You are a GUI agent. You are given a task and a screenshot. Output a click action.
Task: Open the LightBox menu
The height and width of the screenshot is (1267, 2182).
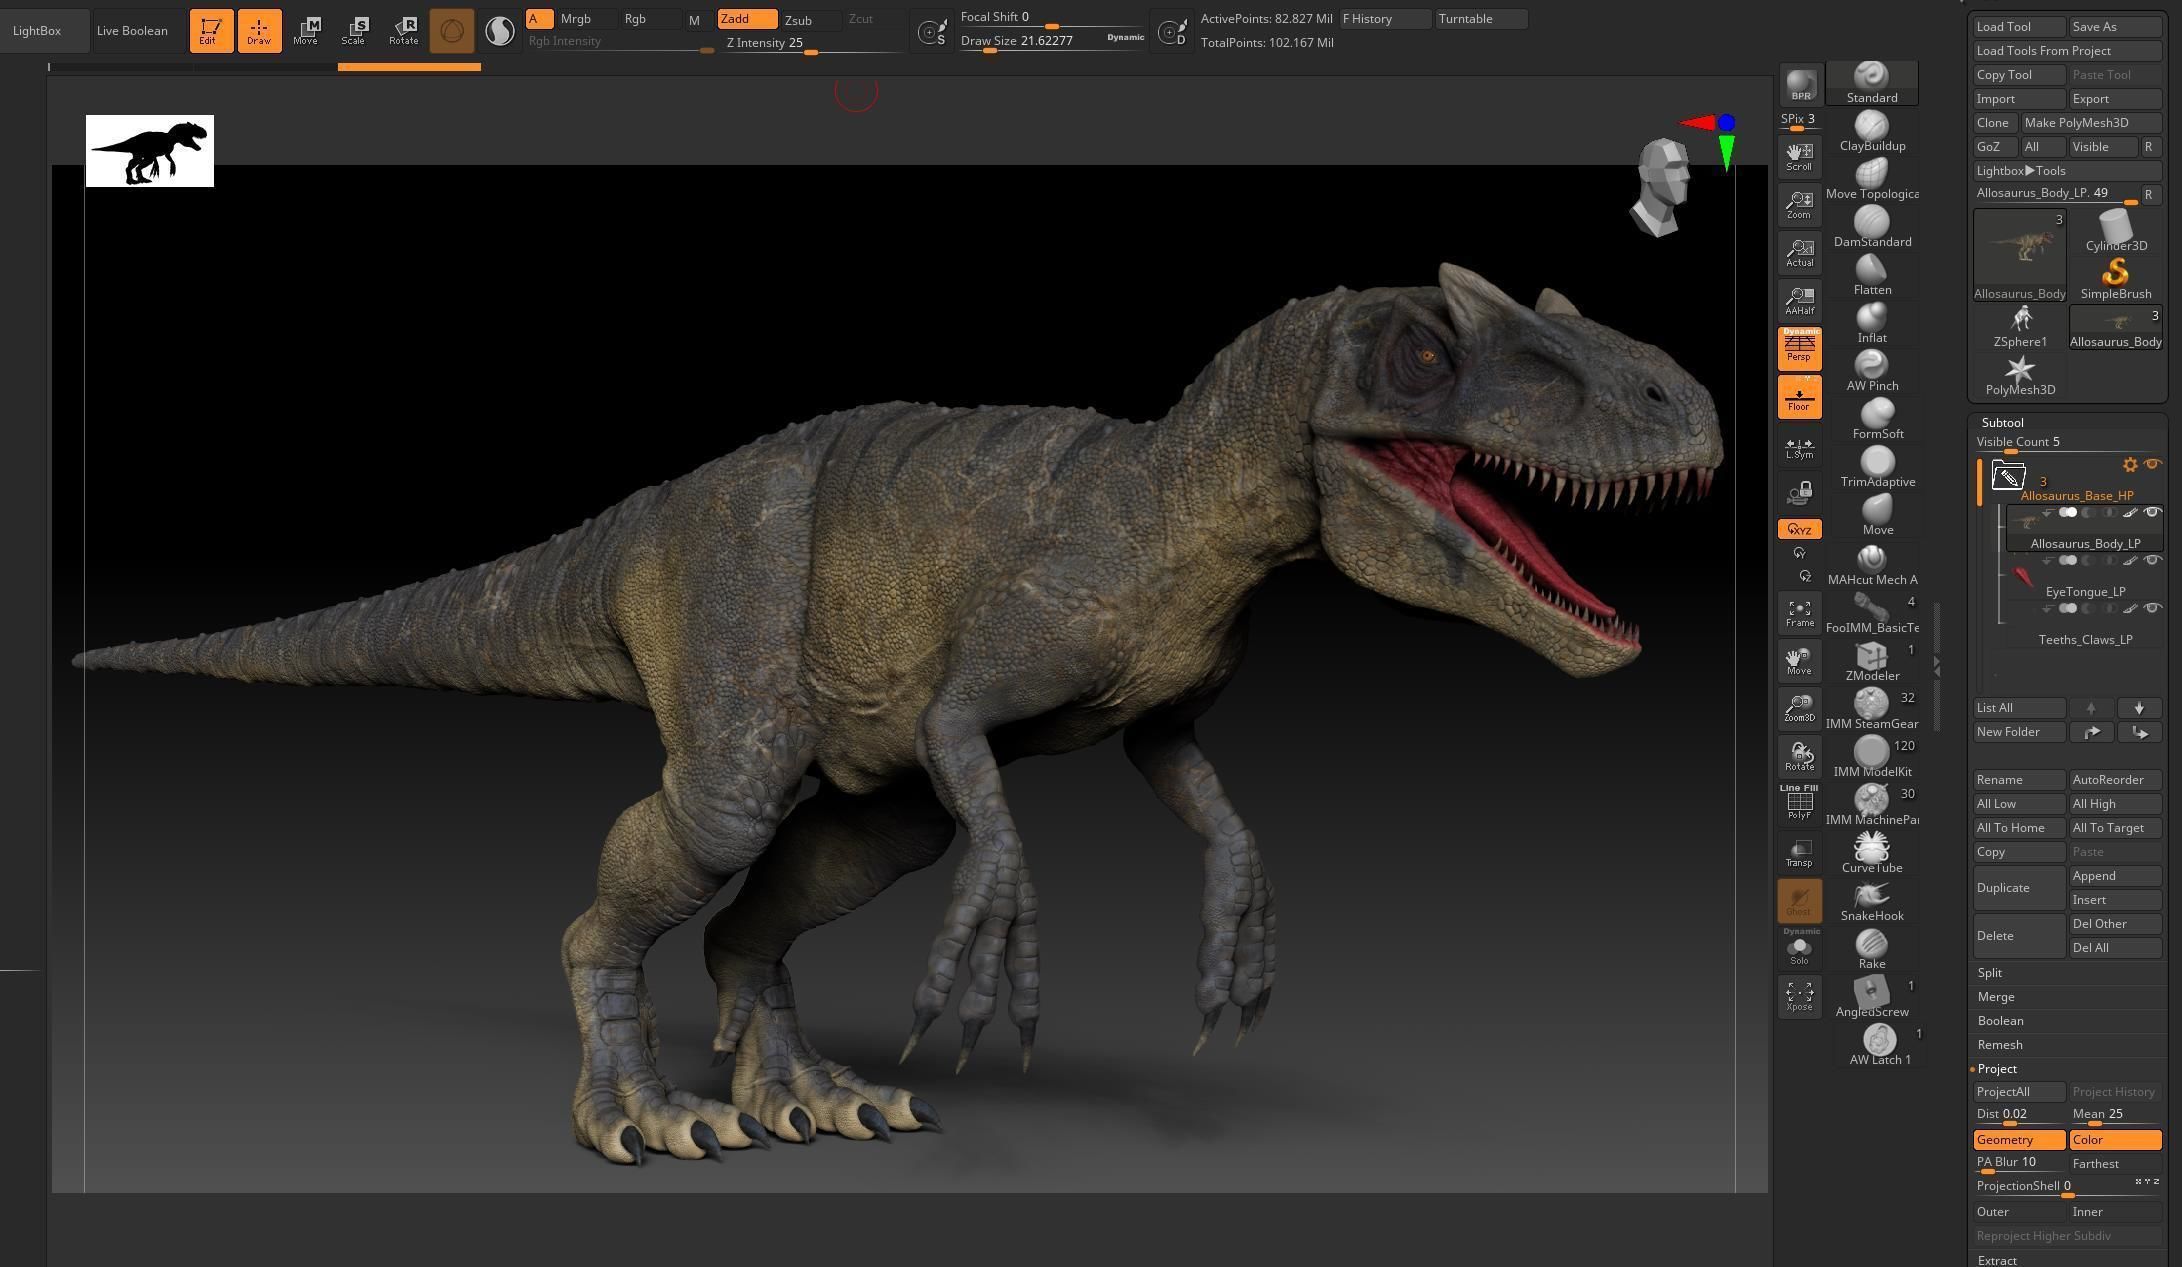pos(37,31)
